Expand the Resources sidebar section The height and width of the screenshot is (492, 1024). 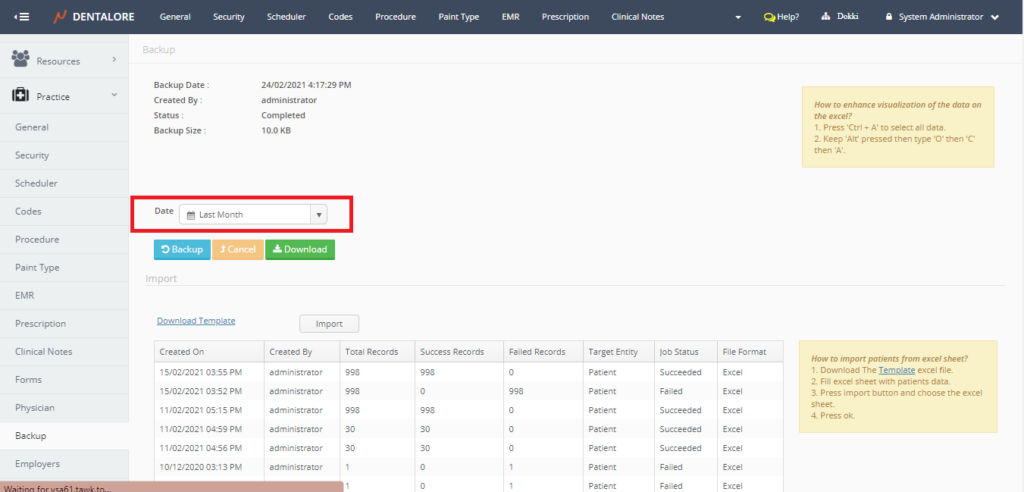[x=114, y=60]
